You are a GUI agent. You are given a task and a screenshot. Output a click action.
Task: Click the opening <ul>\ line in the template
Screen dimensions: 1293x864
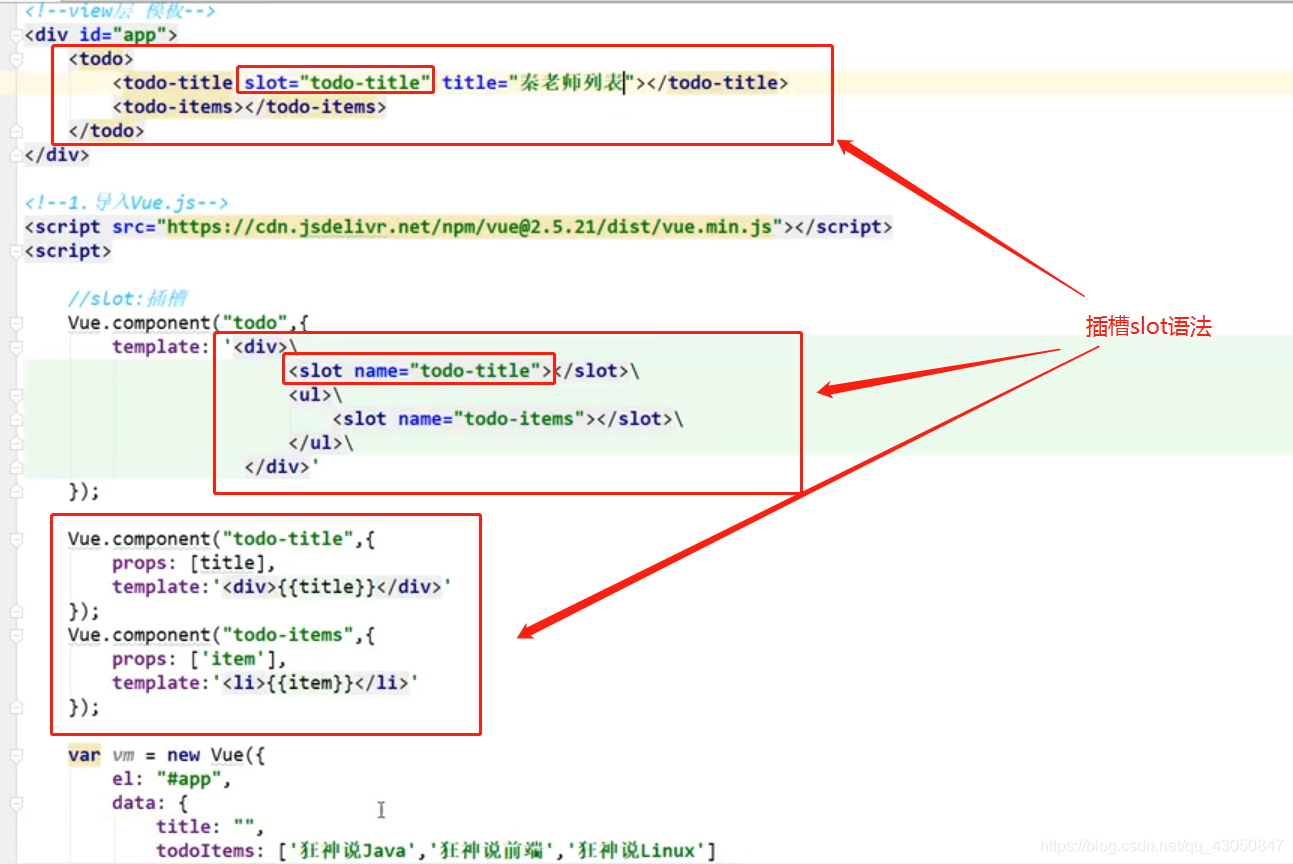(315, 395)
